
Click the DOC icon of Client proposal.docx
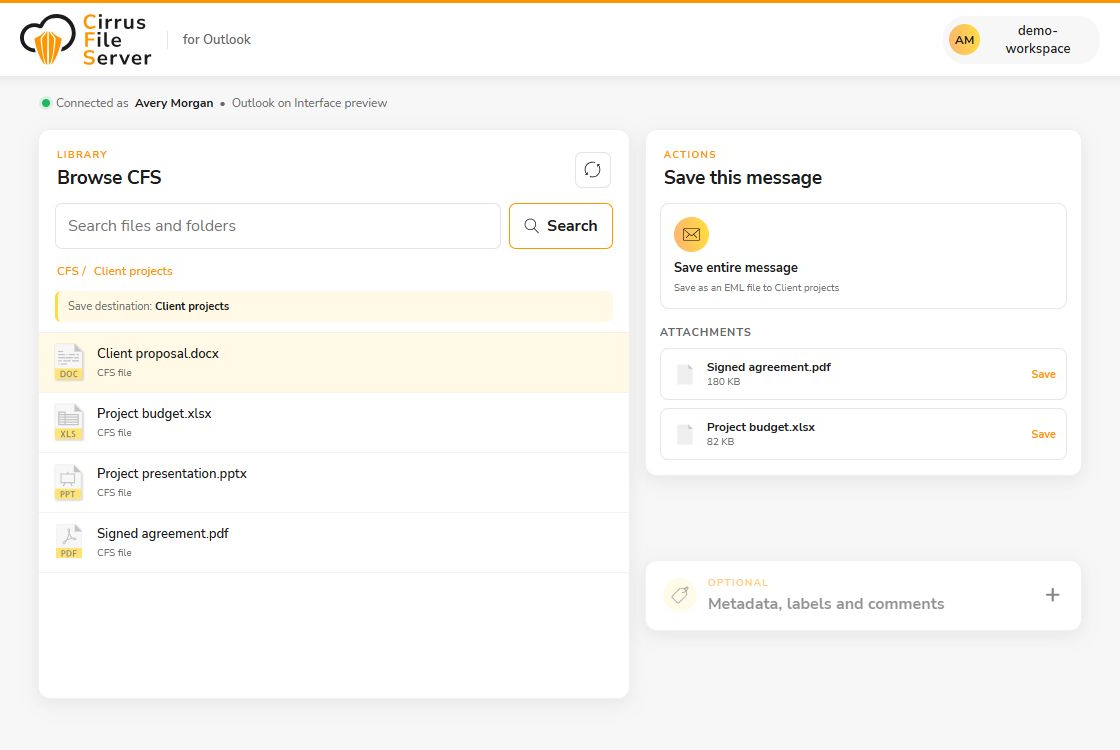pos(69,362)
